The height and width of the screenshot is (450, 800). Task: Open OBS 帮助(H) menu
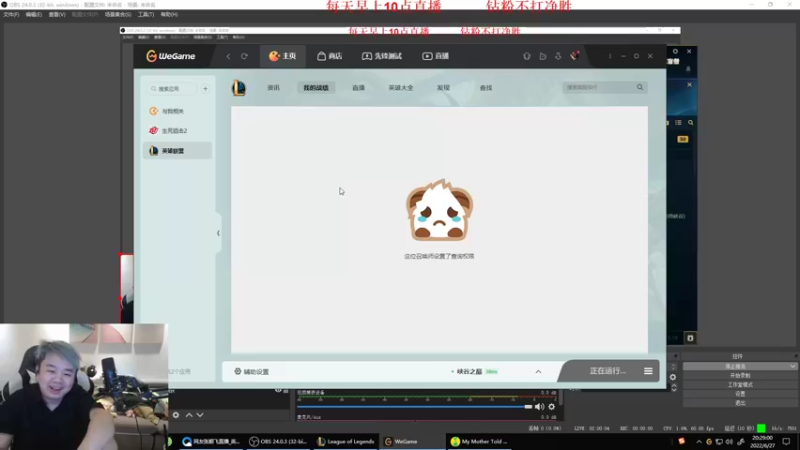point(169,14)
